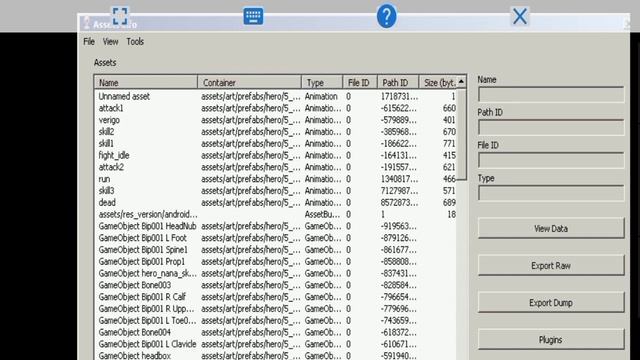The width and height of the screenshot is (640, 360).
Task: Click the View Data button
Action: pos(551,229)
